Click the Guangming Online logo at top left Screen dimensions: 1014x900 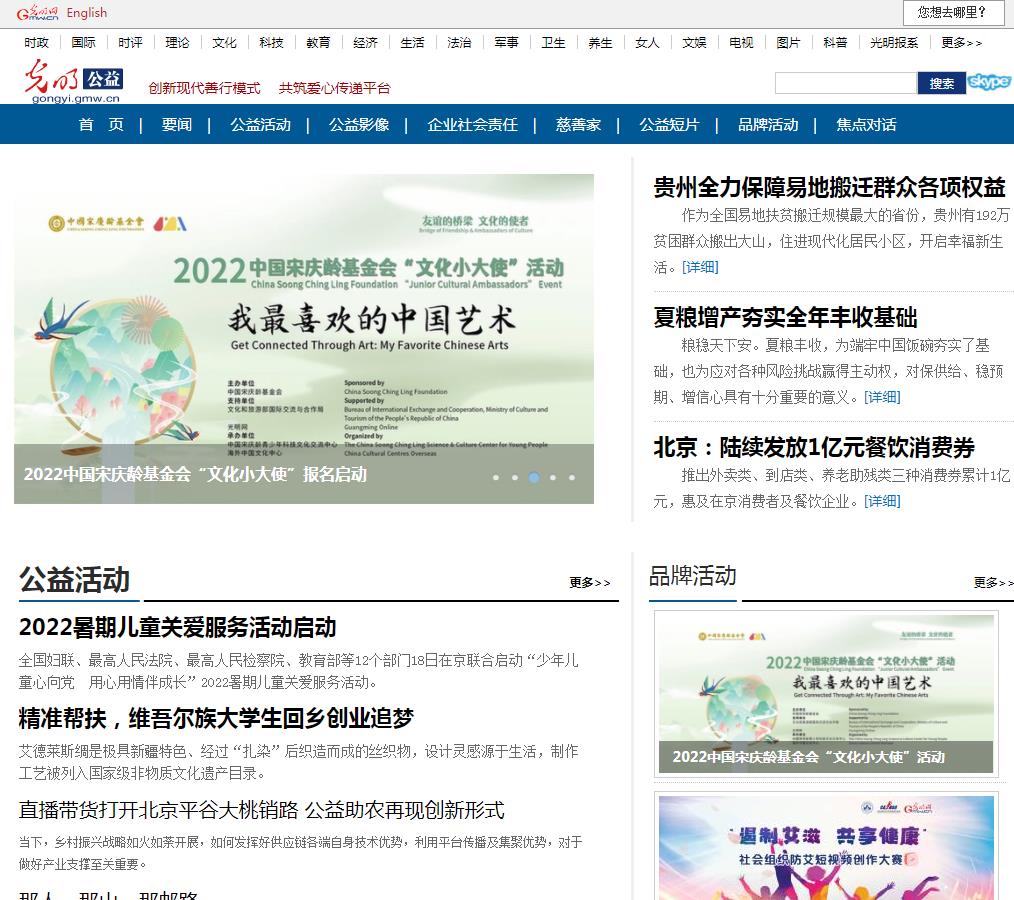tap(37, 13)
